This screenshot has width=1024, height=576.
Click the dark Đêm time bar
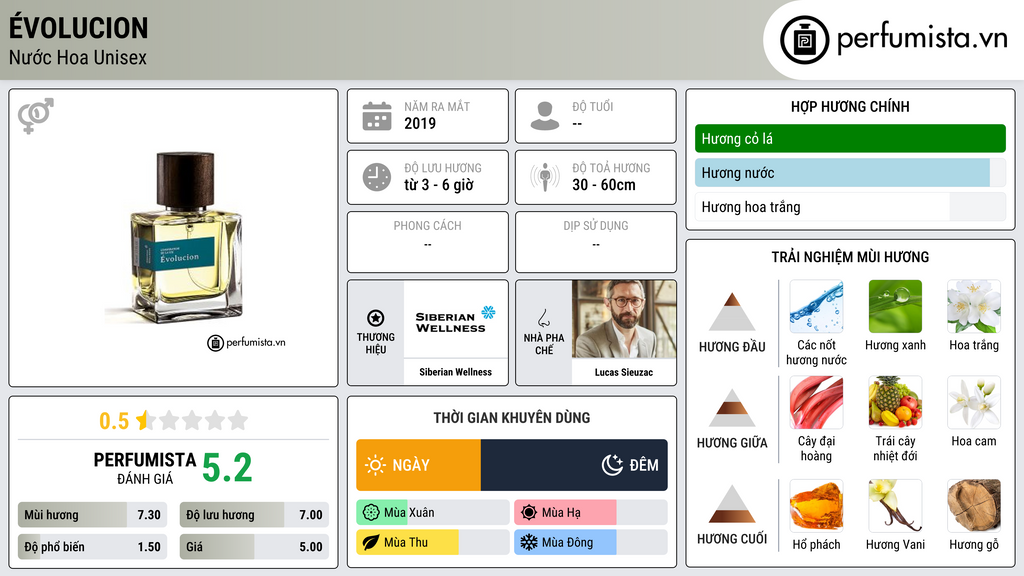tap(574, 465)
